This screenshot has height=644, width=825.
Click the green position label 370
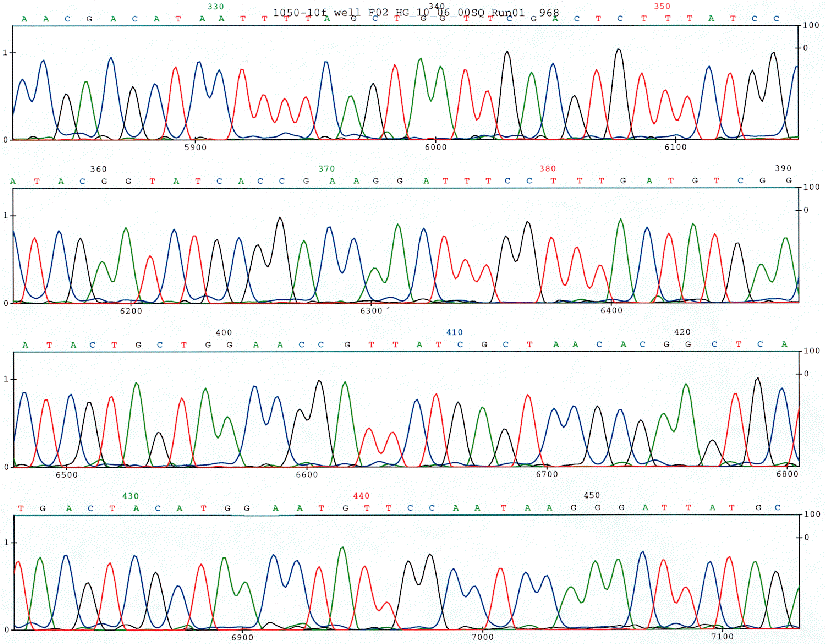tap(326, 169)
